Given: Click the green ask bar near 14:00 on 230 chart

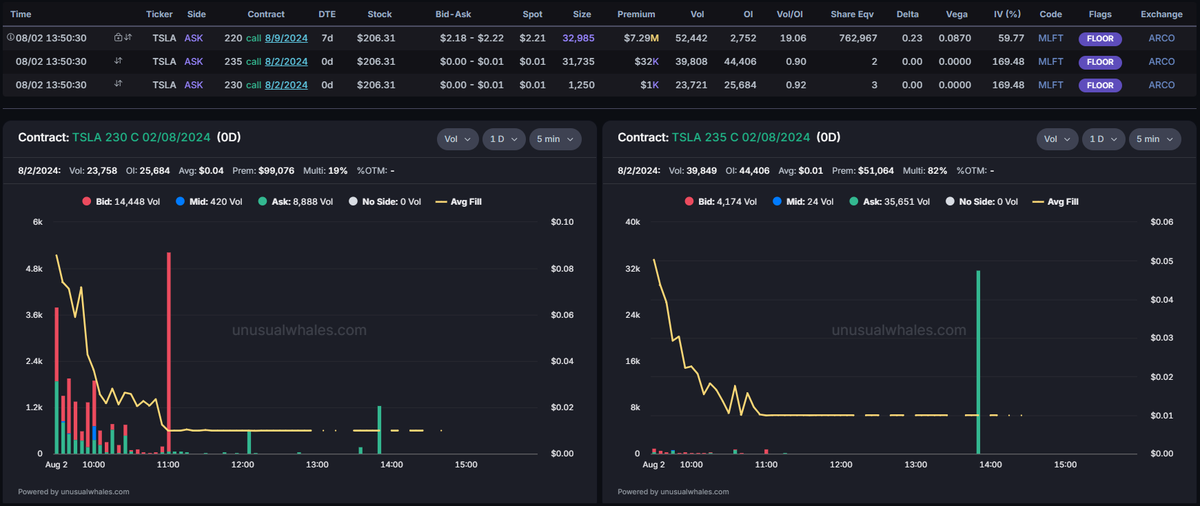Looking at the screenshot, I should 379,430.
